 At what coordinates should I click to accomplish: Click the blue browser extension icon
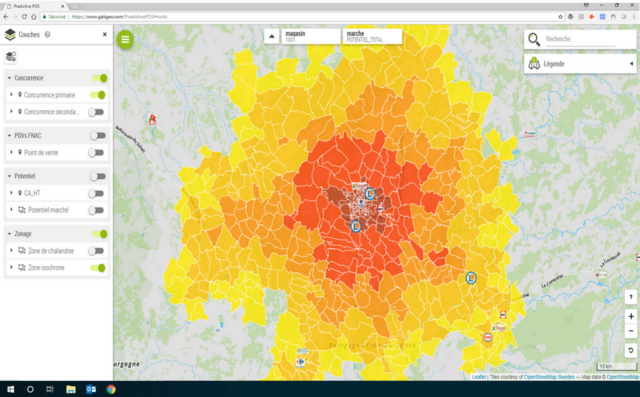coord(602,17)
